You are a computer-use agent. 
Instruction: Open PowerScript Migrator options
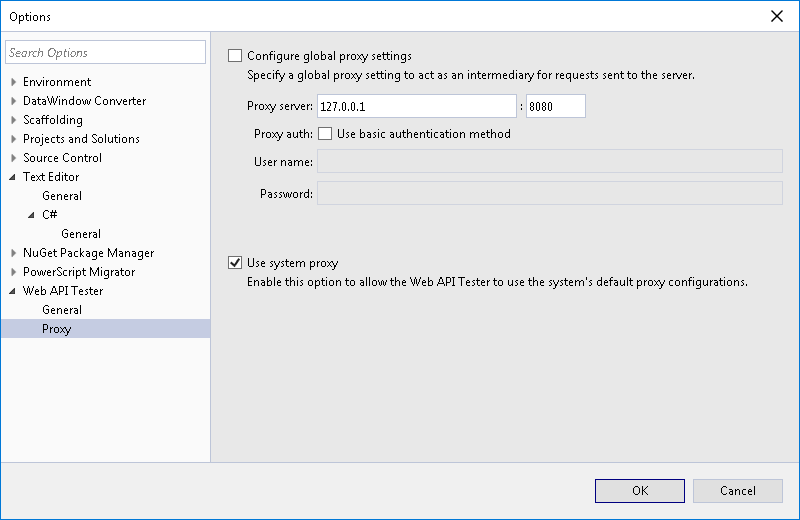pos(79,272)
